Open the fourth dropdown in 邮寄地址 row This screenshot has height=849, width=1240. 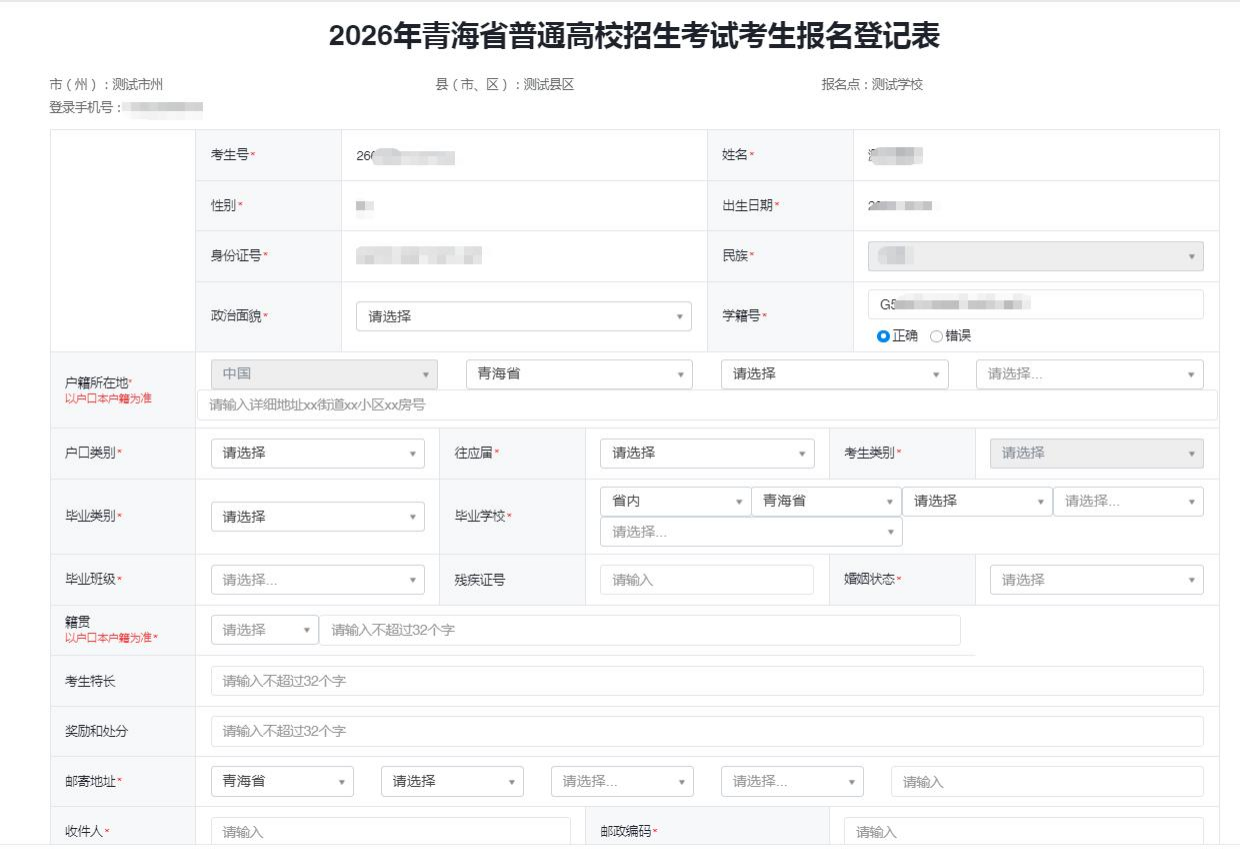[792, 781]
